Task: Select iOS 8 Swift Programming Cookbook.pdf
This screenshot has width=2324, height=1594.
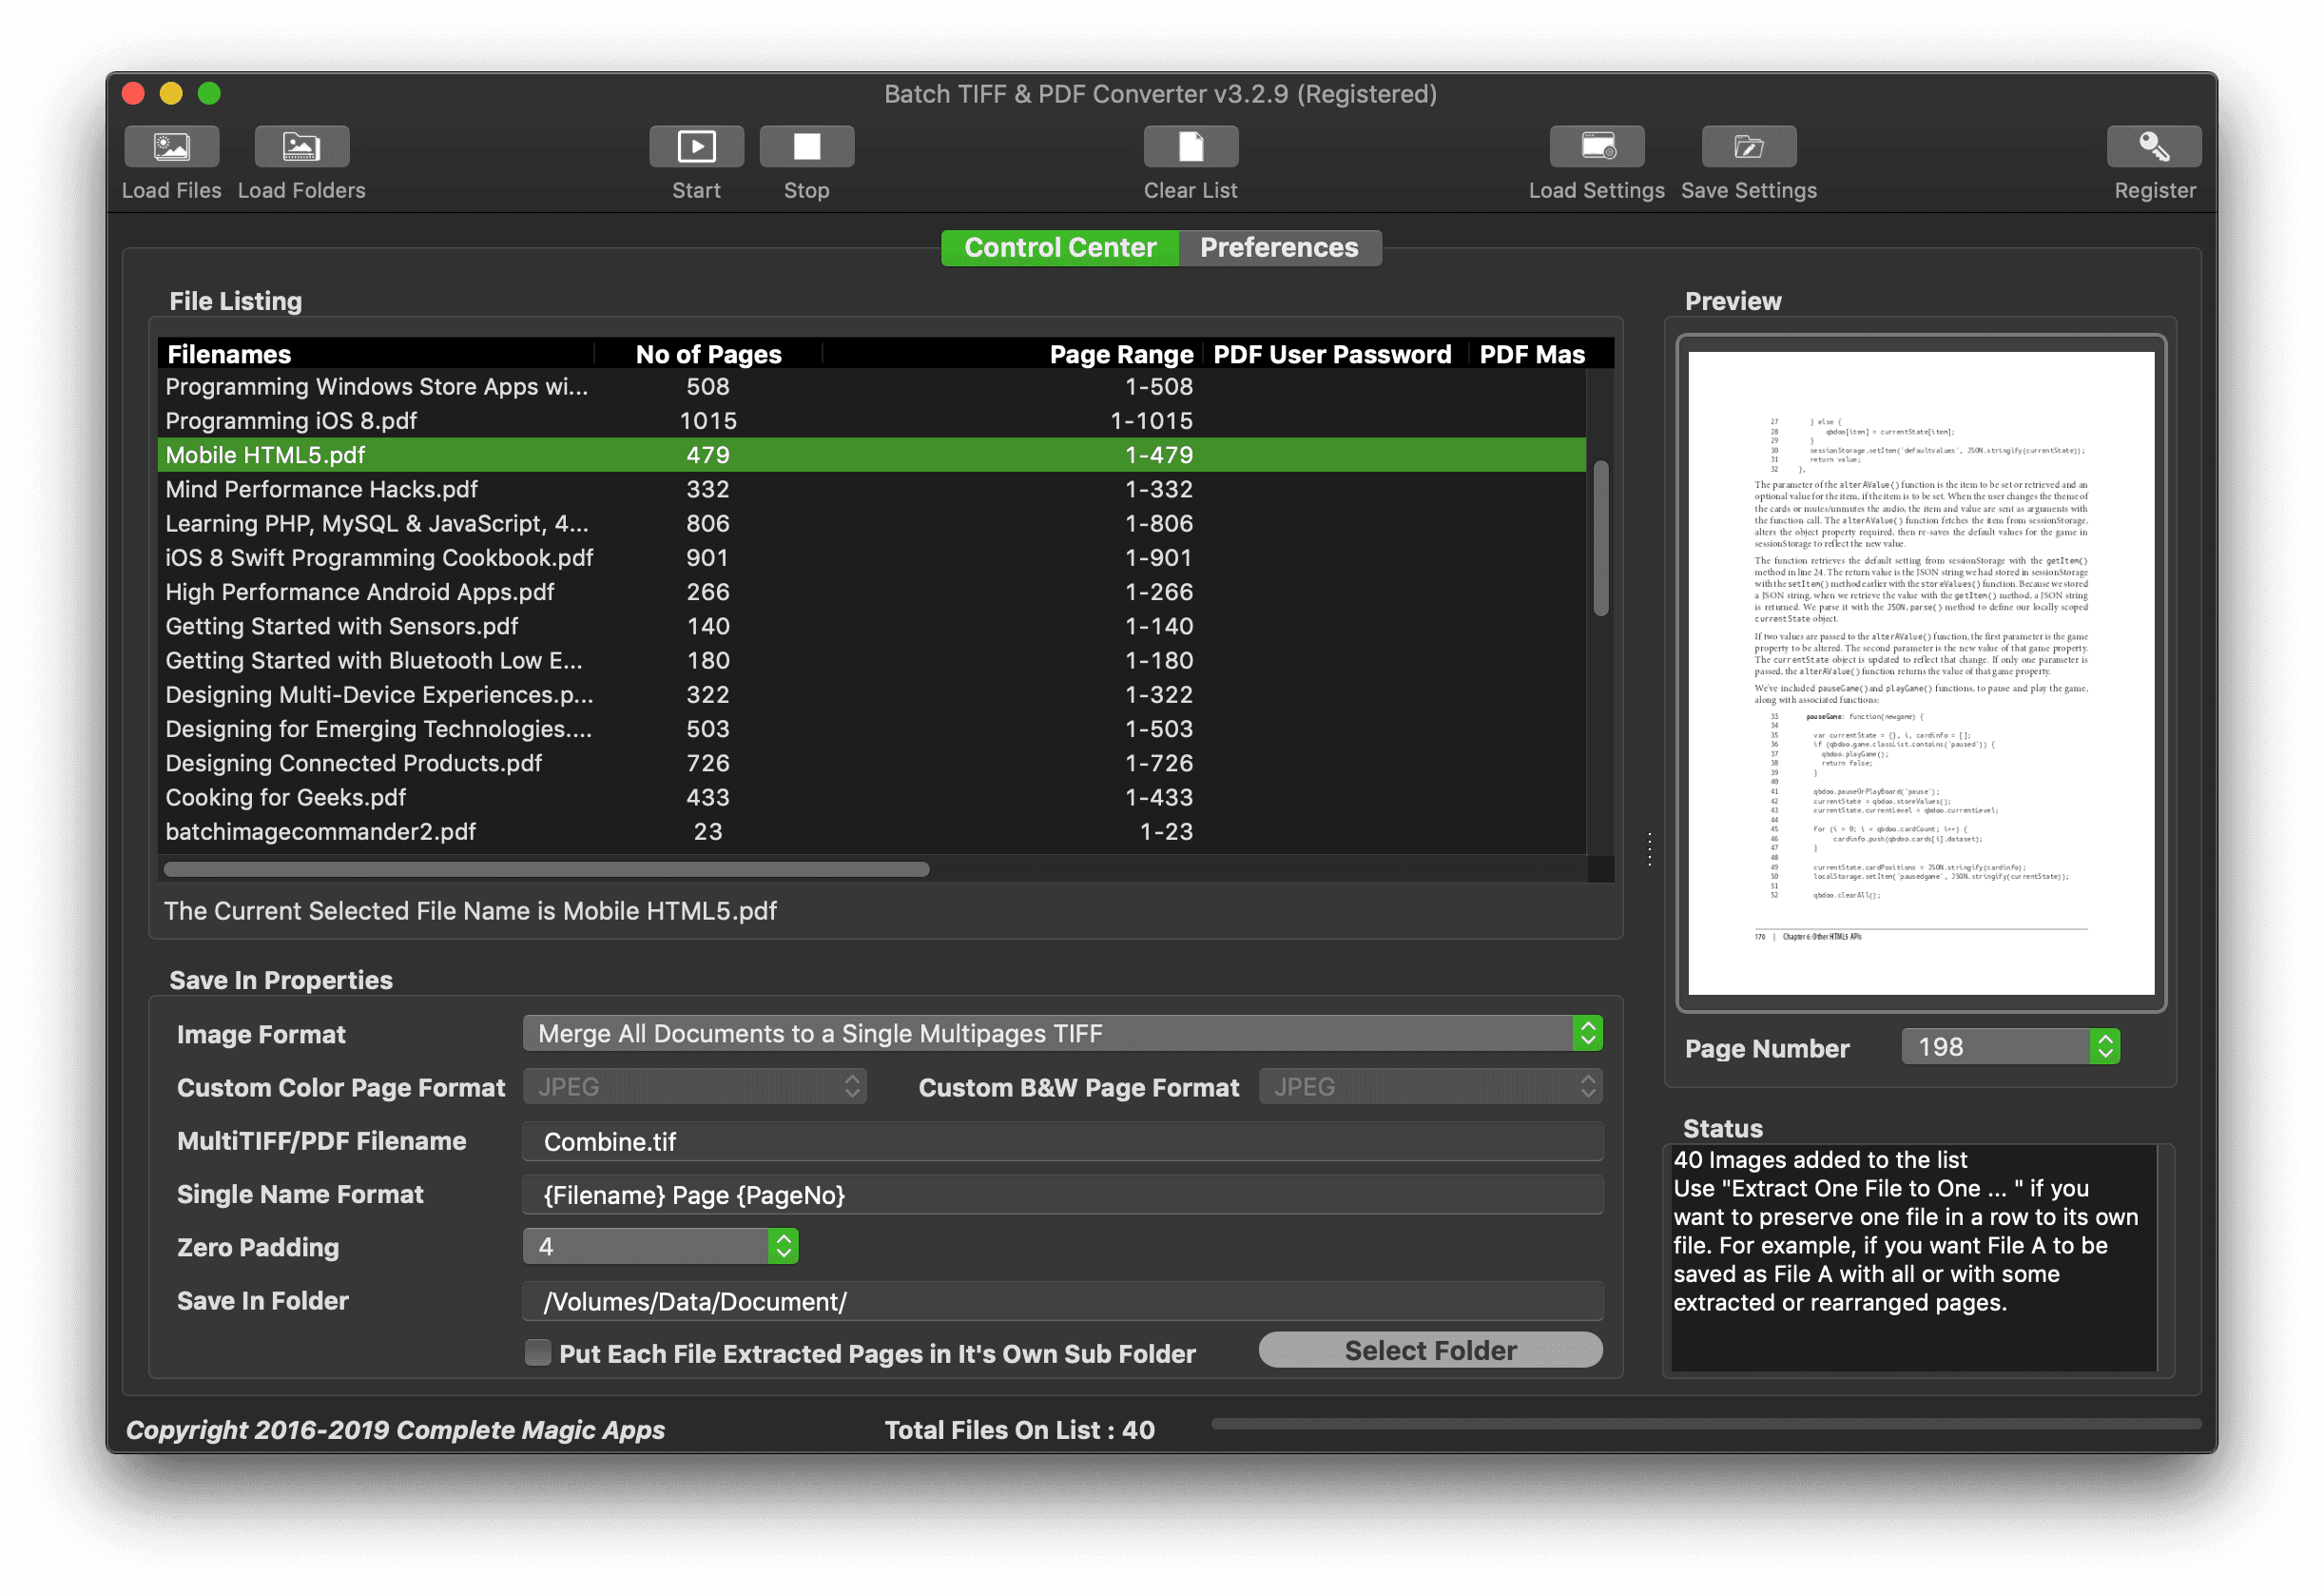Action: (871, 557)
